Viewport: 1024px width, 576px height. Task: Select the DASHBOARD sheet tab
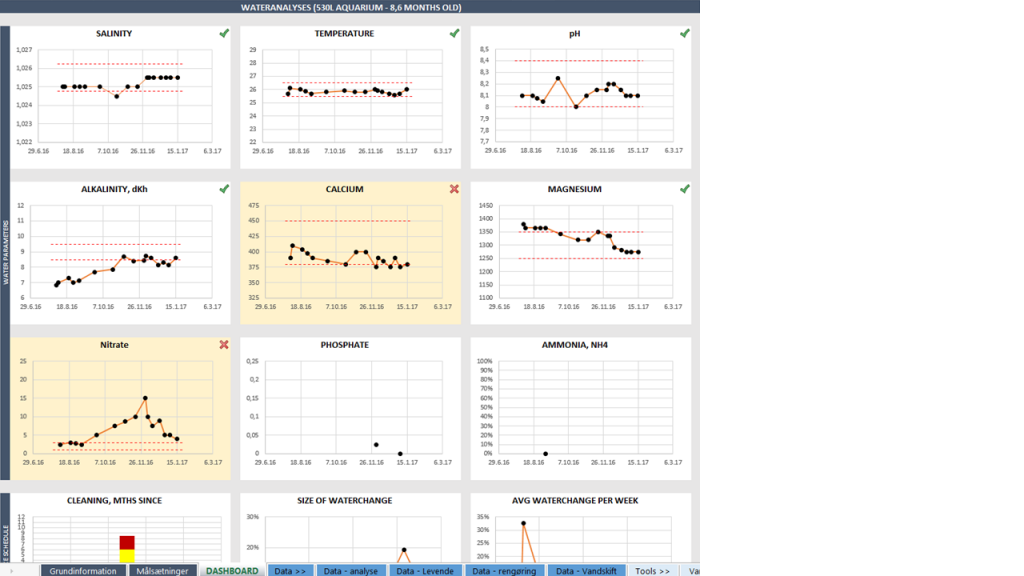232,571
